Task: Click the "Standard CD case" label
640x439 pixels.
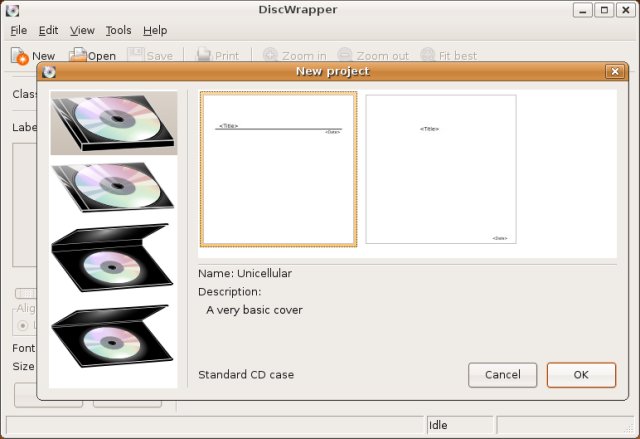Action: click(x=246, y=375)
